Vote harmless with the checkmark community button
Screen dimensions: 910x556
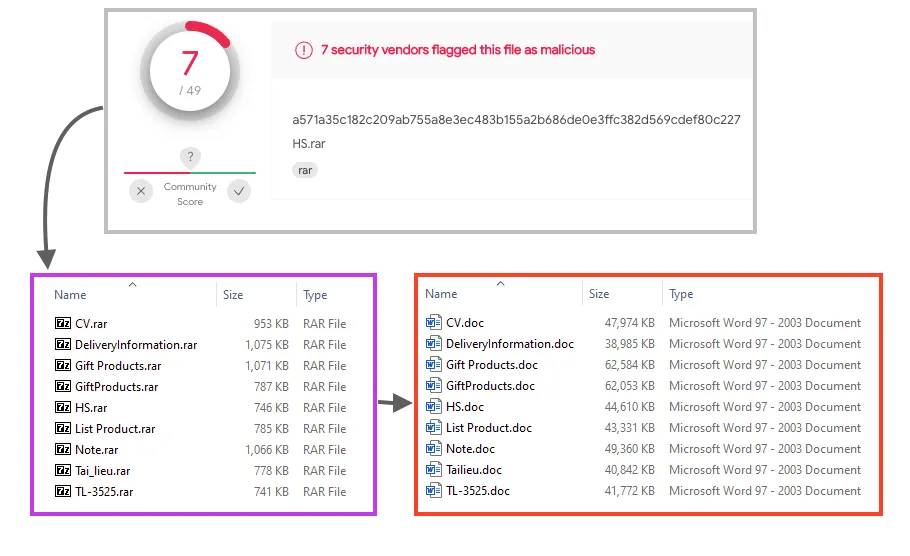(x=239, y=191)
